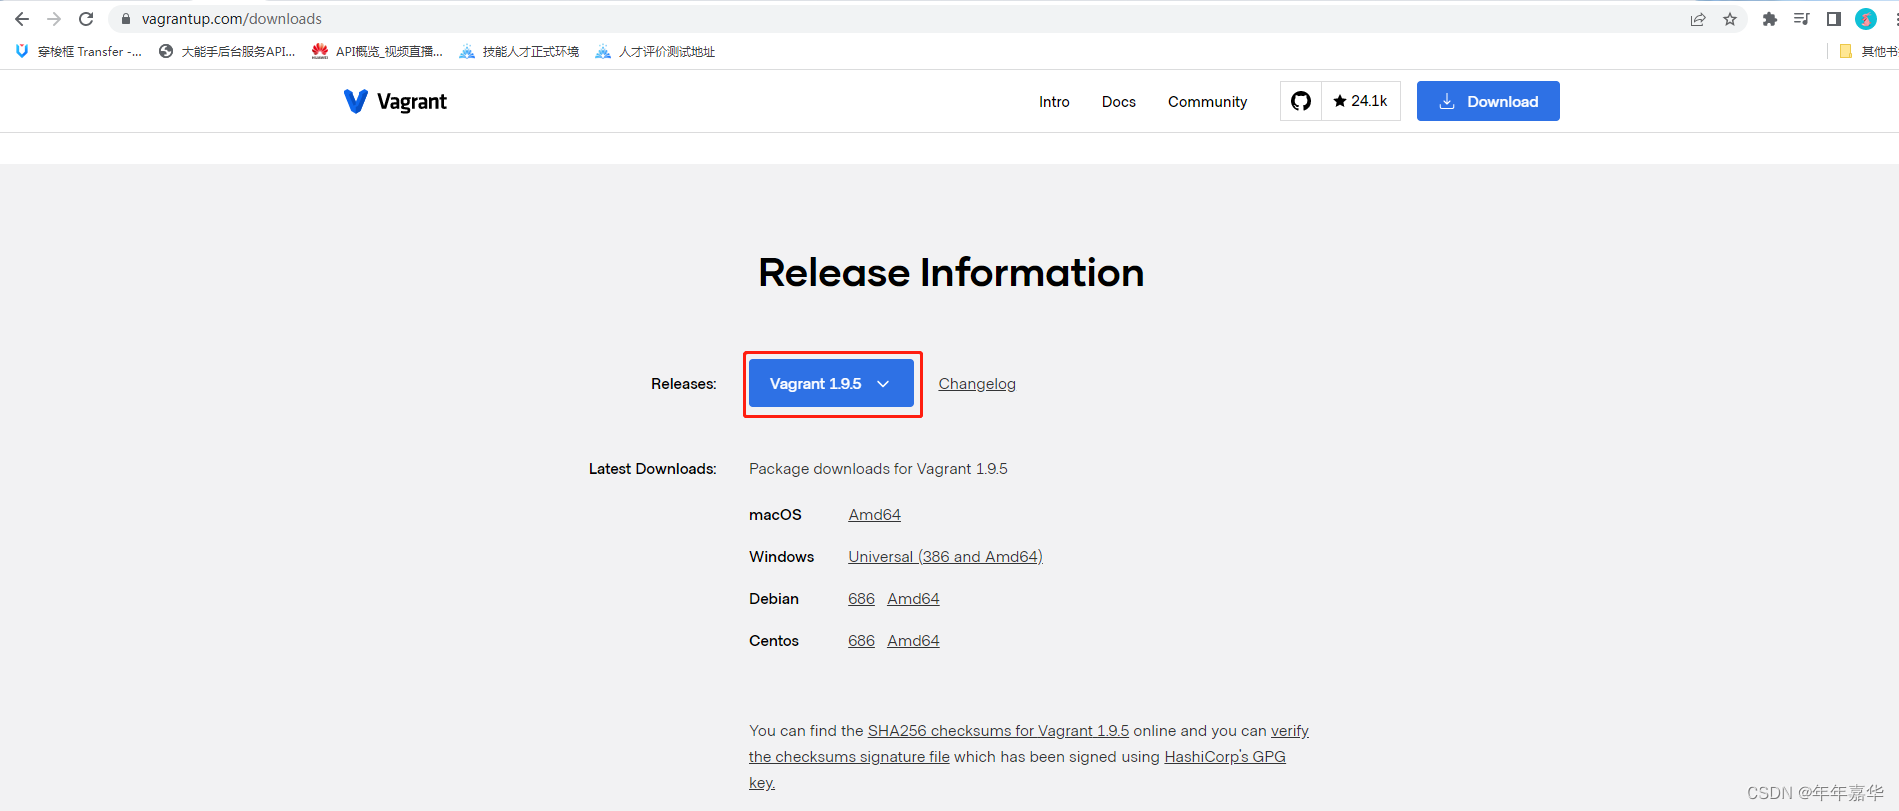Open the Community menu item
This screenshot has height=811, width=1899.
click(1207, 102)
